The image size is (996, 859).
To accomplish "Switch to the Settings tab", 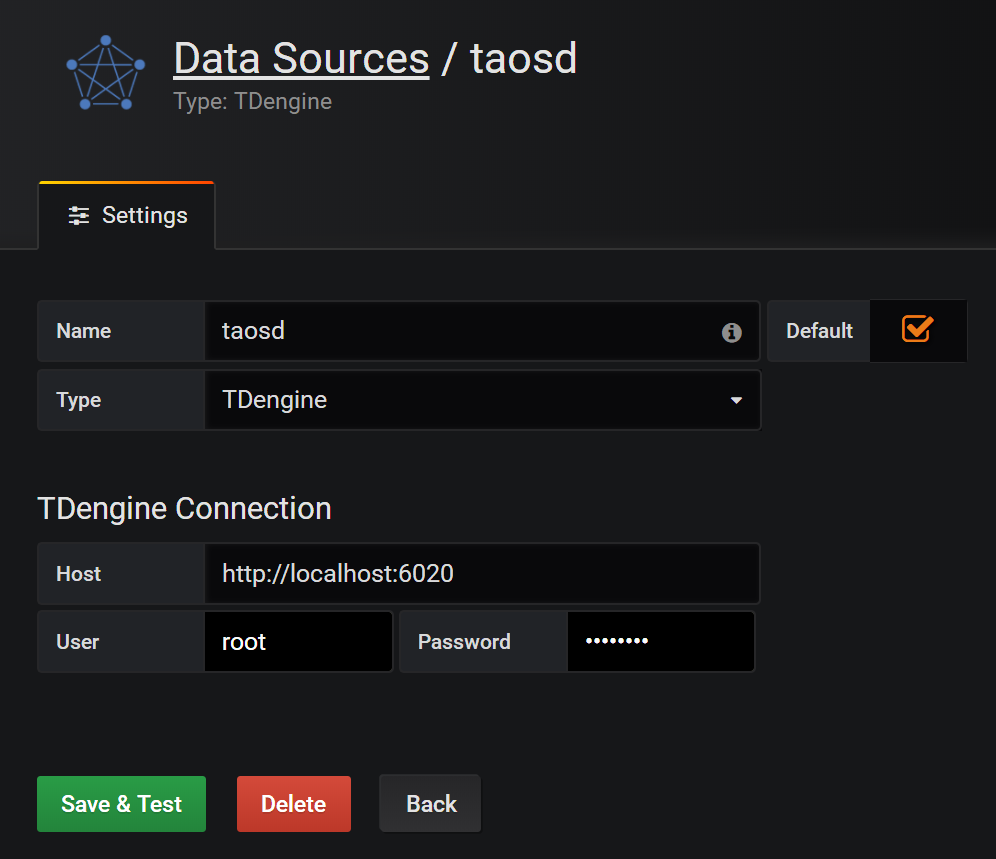I will coord(127,216).
